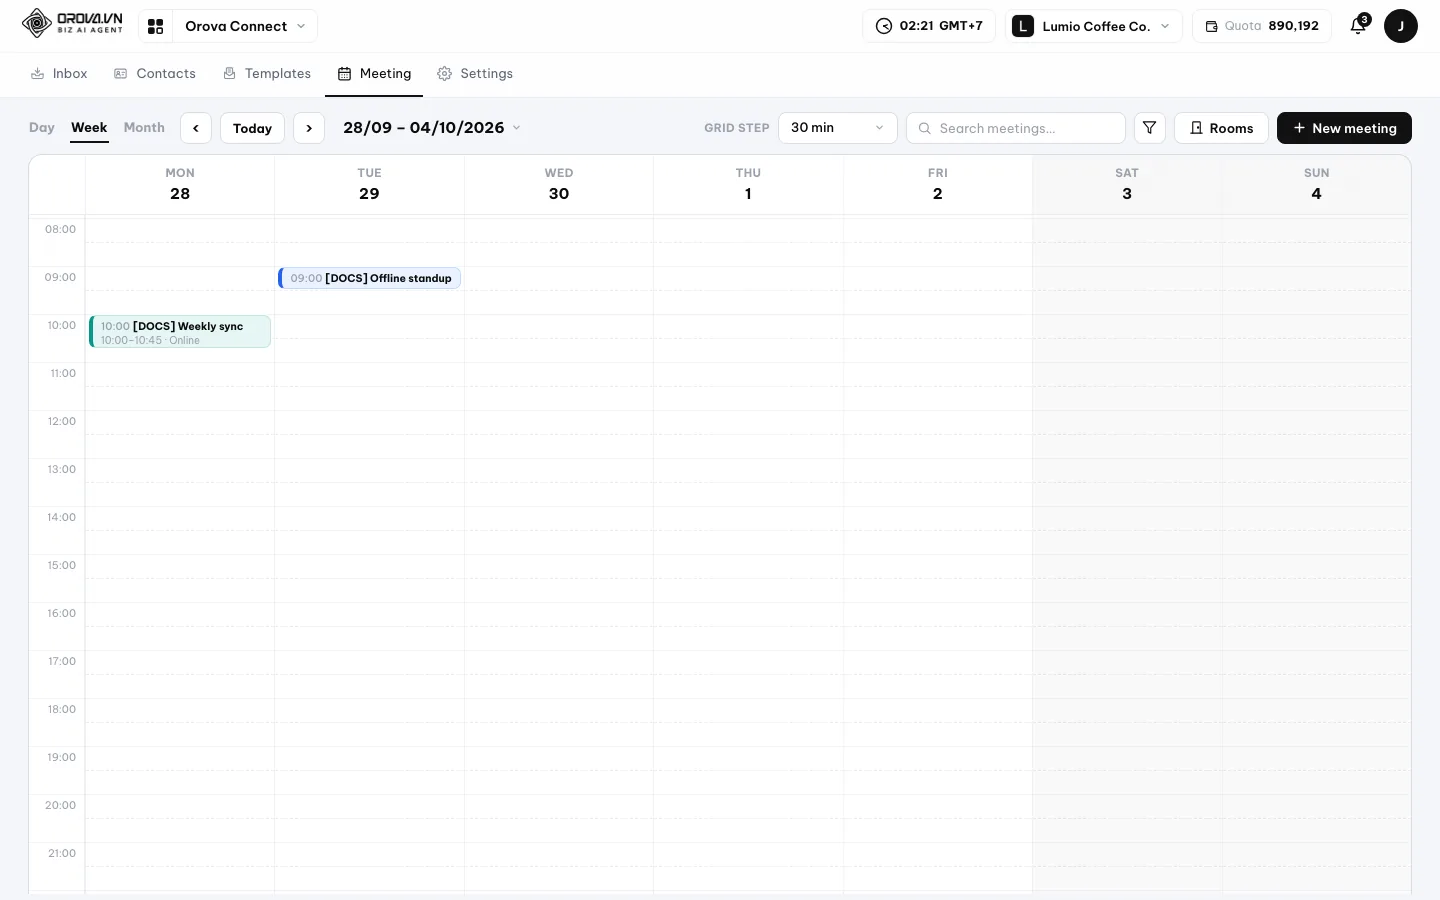The width and height of the screenshot is (1440, 900).
Task: Go to the Inbox tab
Action: (59, 74)
